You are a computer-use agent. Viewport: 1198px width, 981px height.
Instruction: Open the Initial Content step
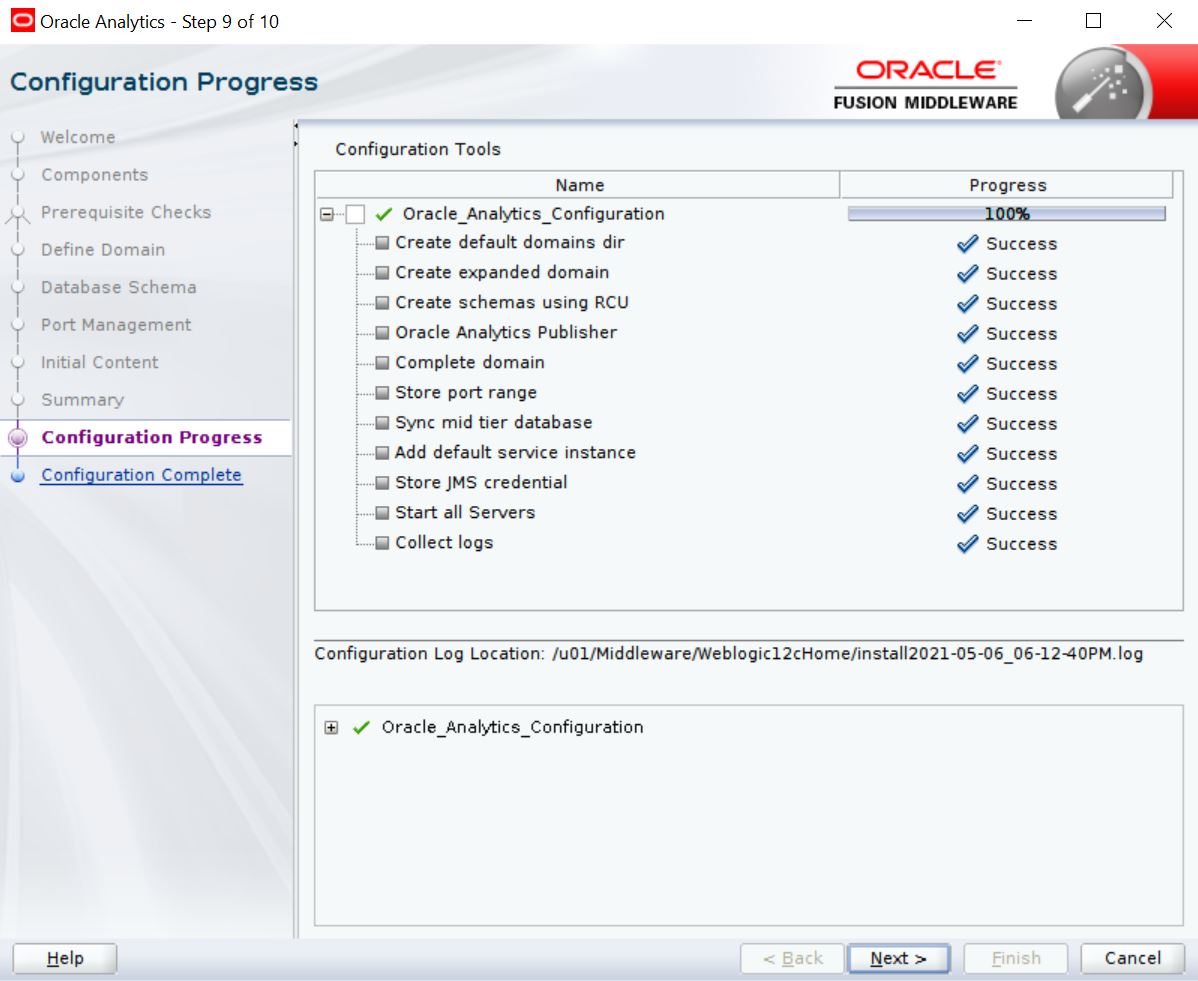pyautogui.click(x=99, y=362)
